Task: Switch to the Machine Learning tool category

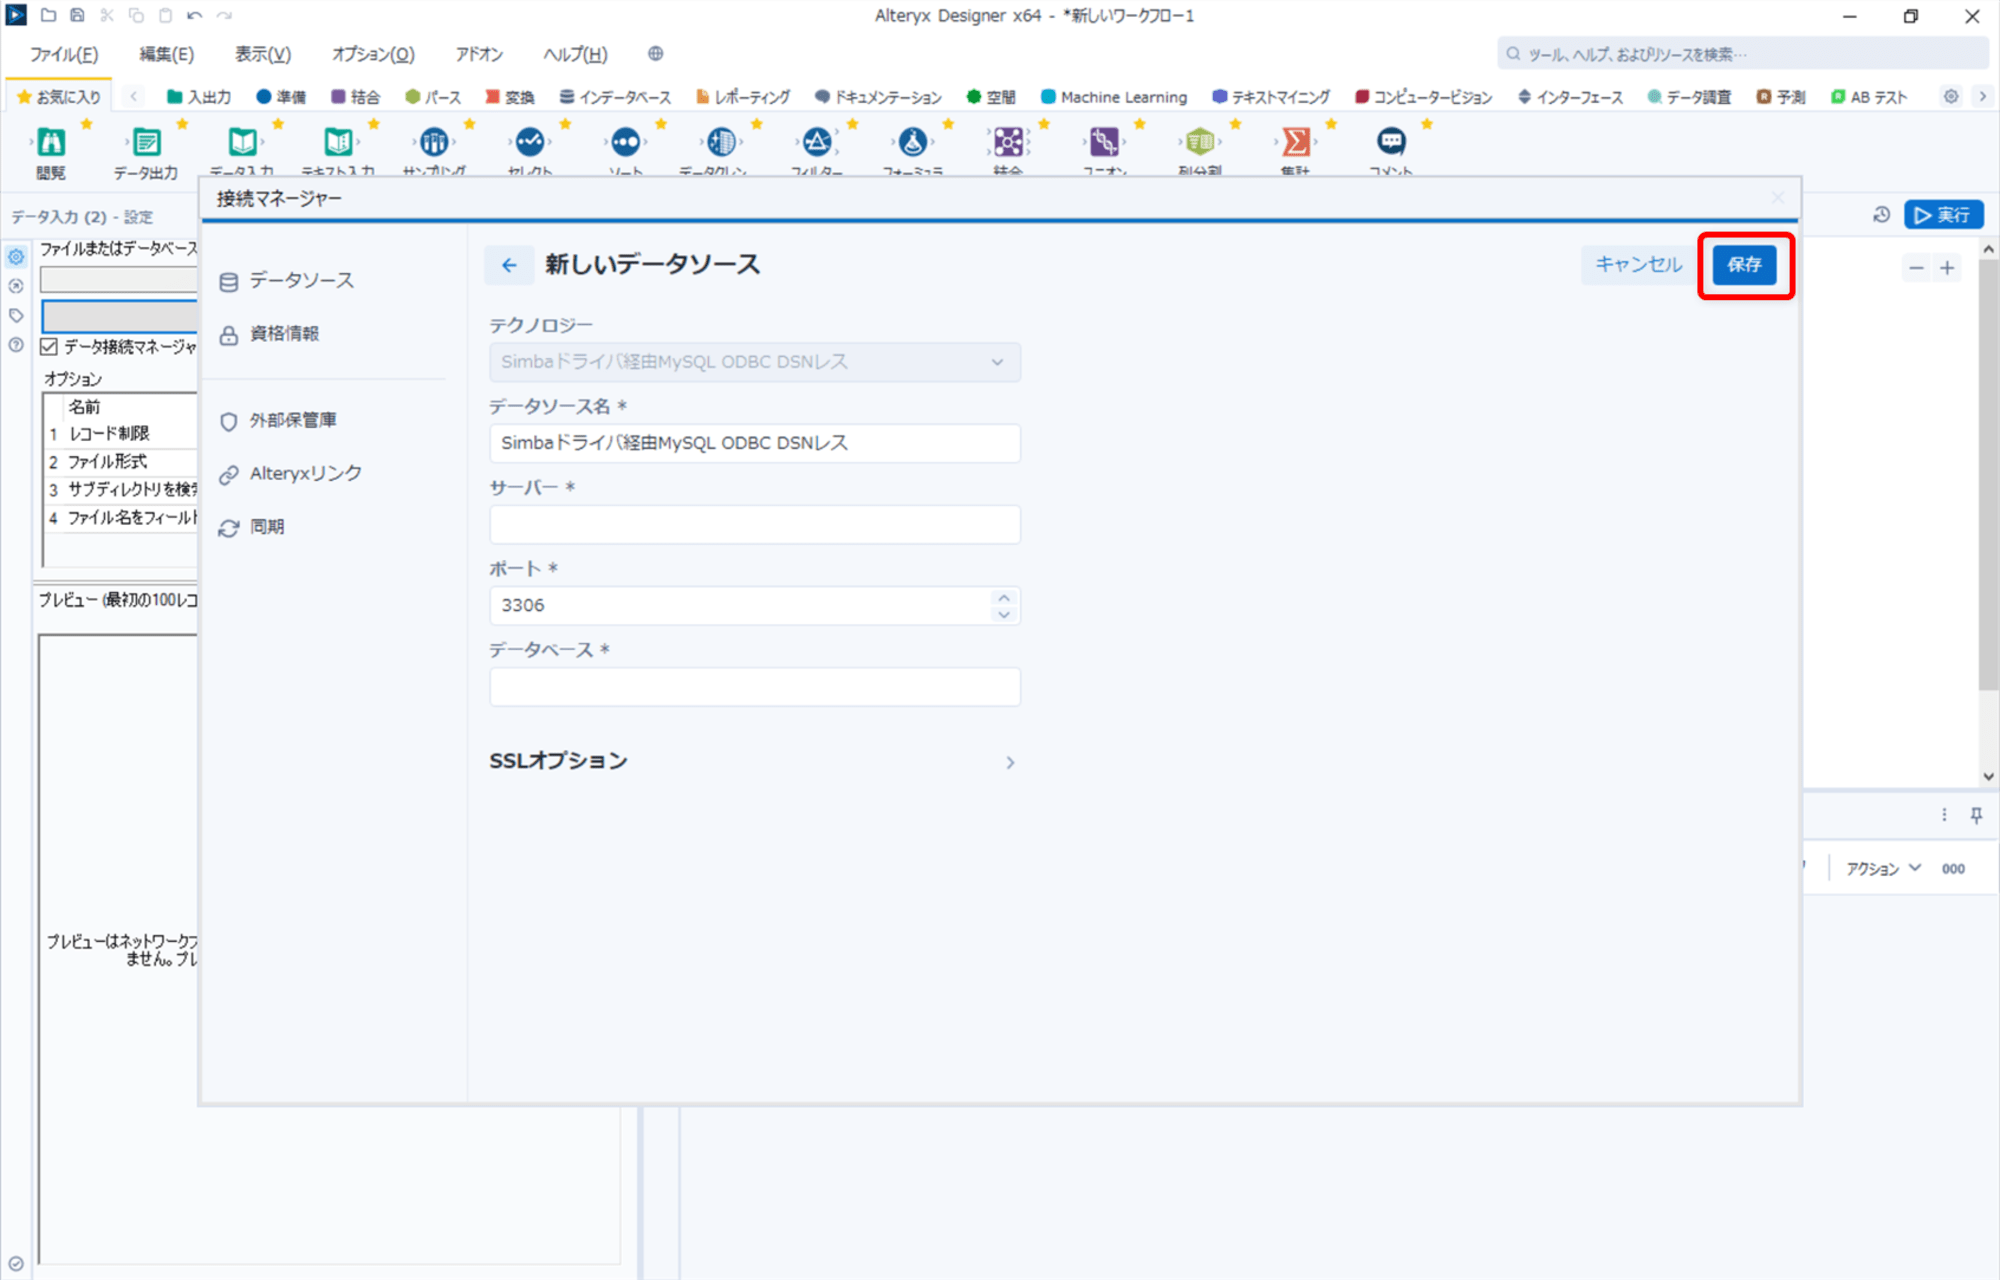Action: (x=1114, y=97)
